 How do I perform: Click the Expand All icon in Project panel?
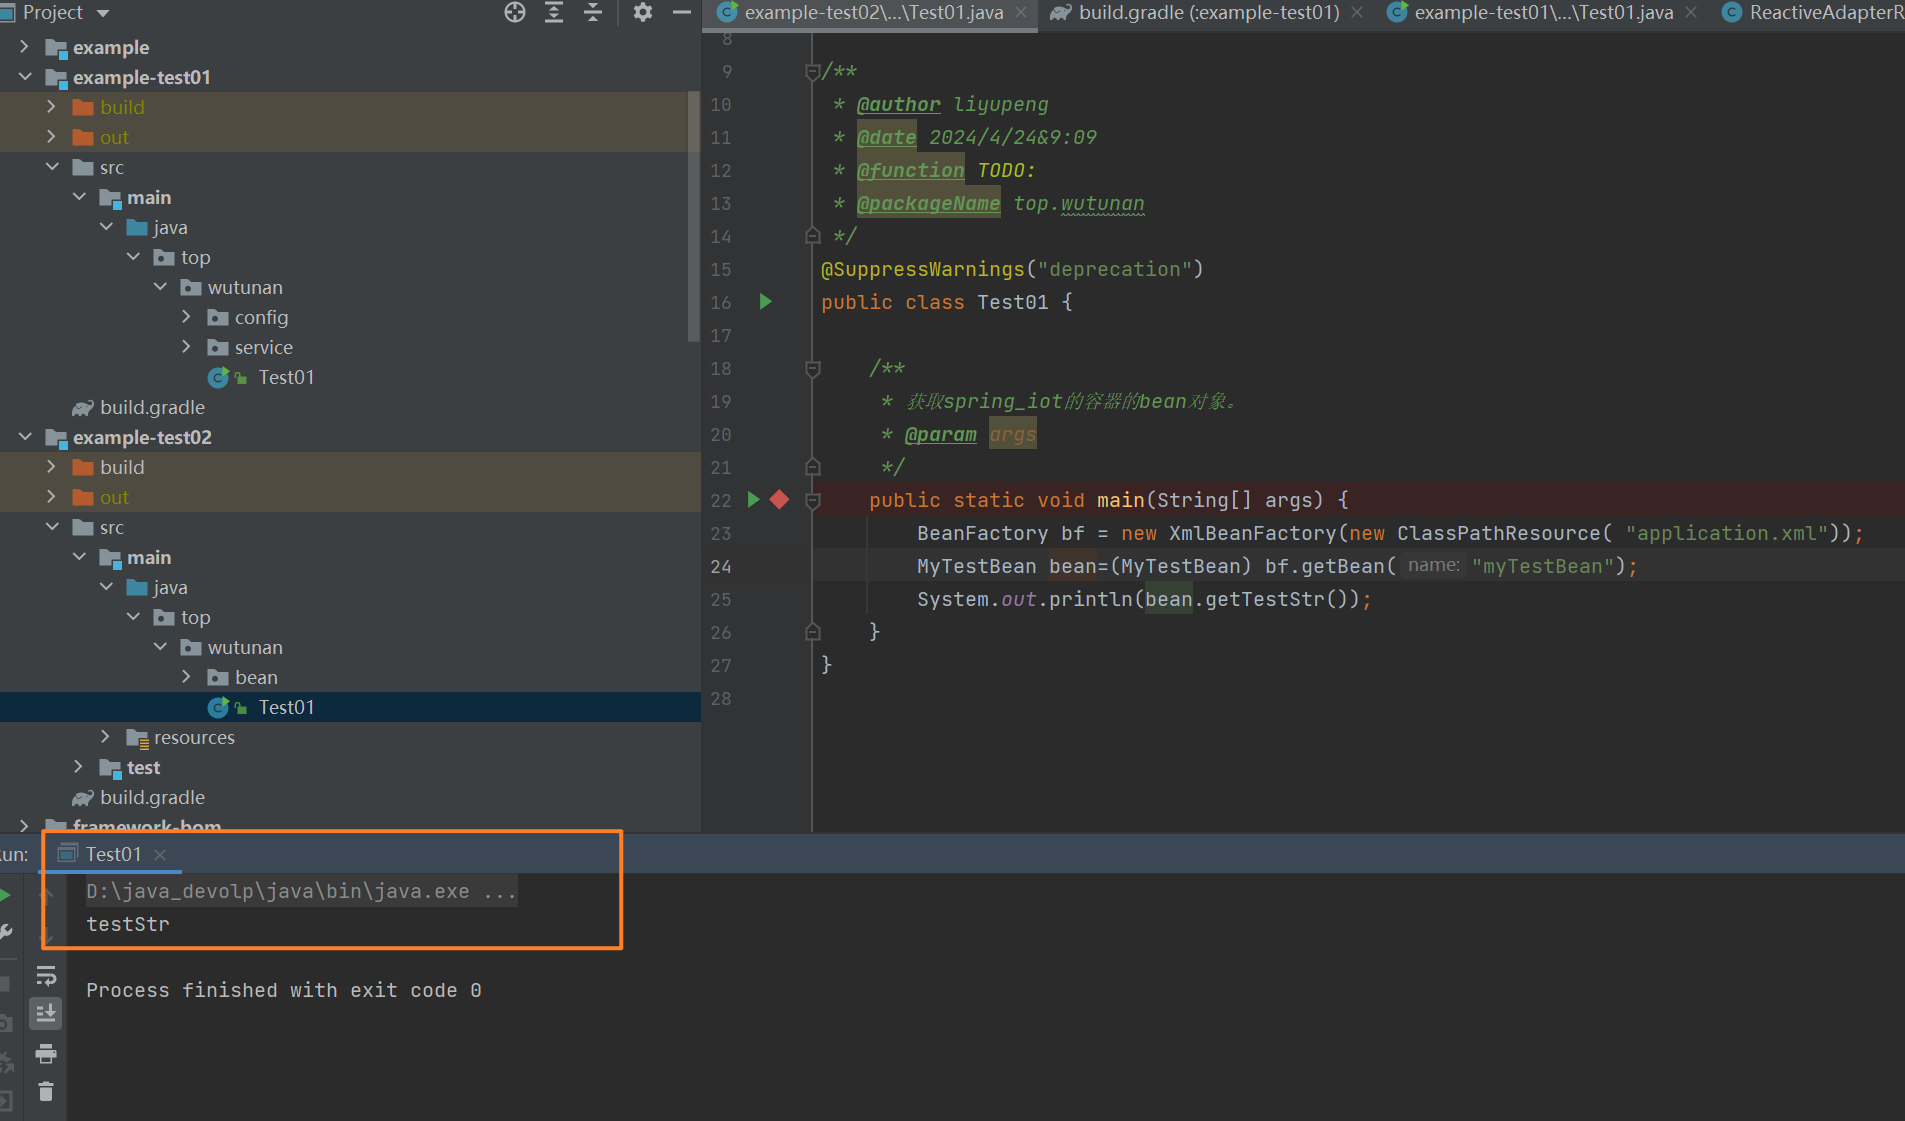[554, 12]
